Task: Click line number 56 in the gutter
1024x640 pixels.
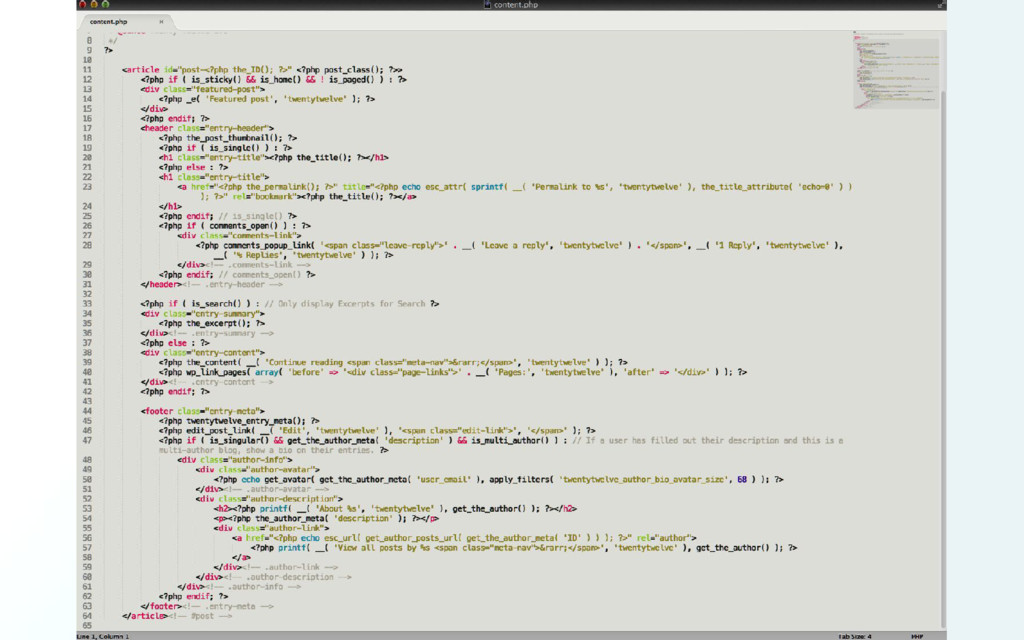Action: 88,538
